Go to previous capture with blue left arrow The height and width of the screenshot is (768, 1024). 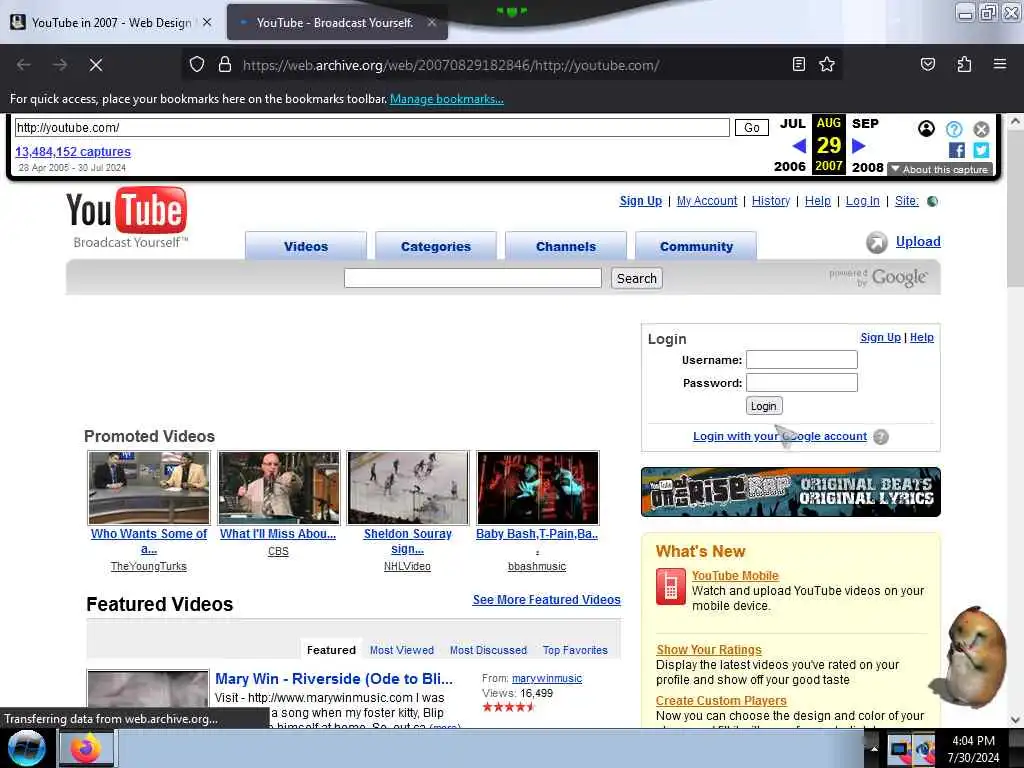point(798,146)
